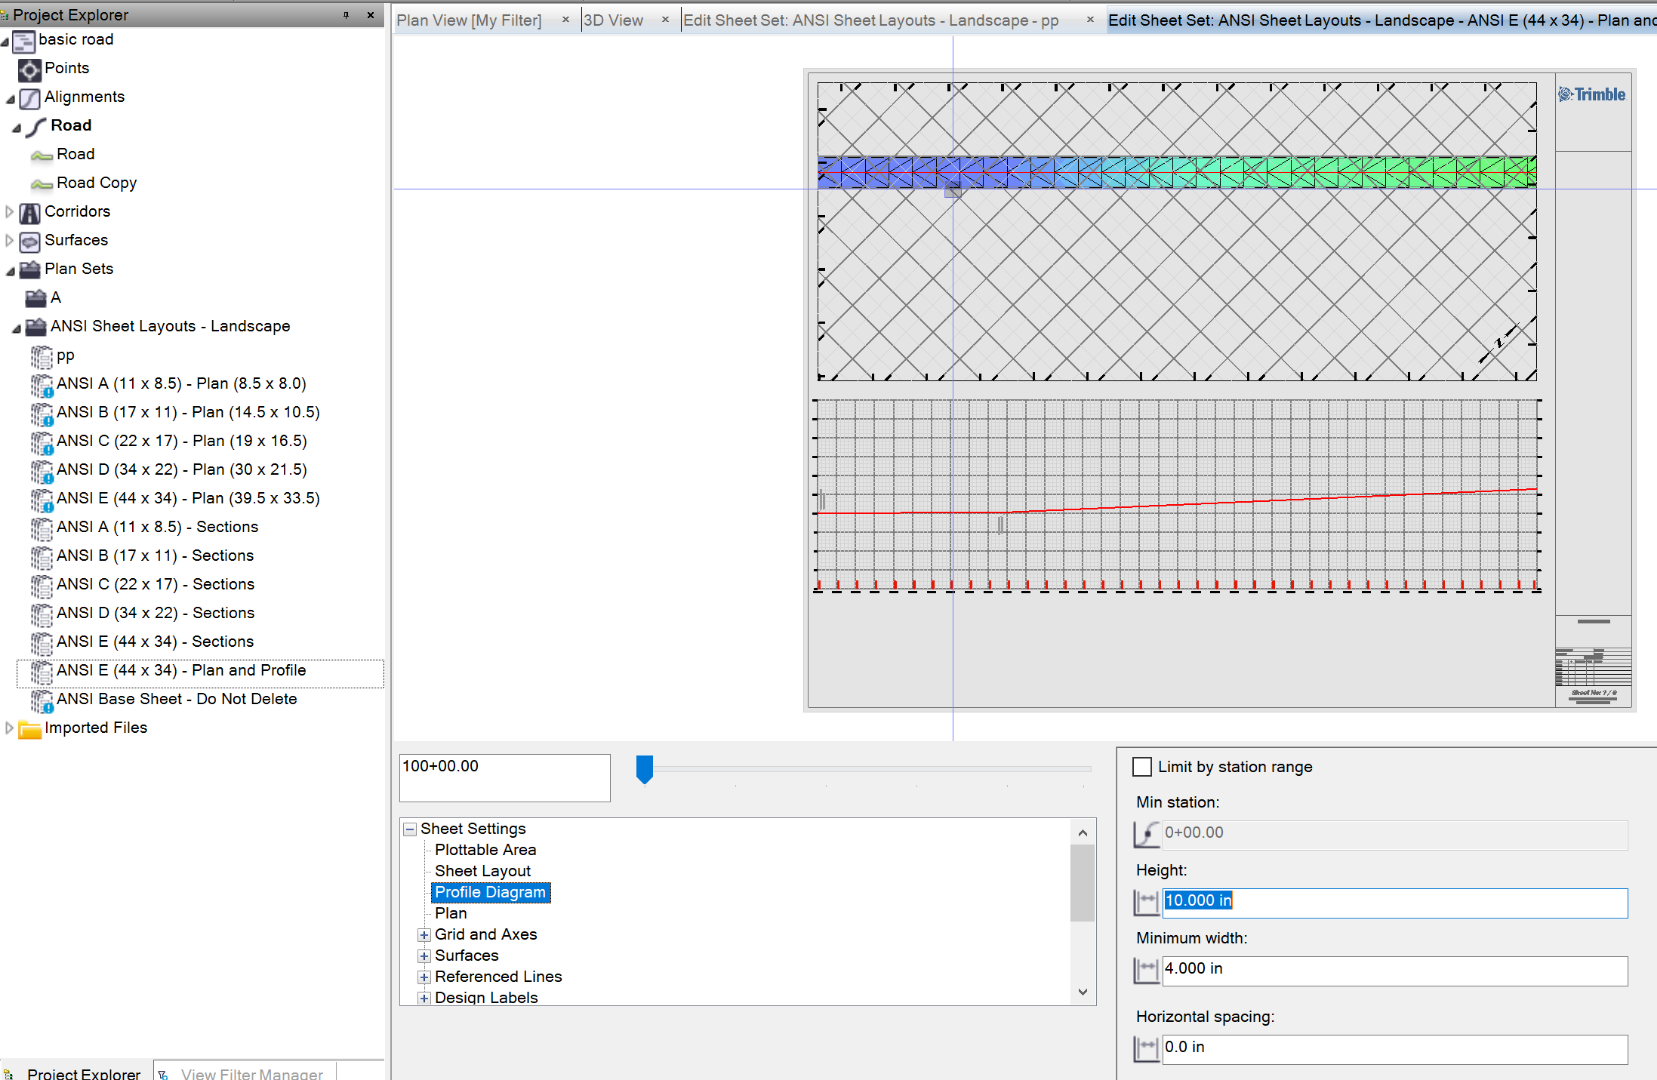Click the Imported Files folder icon
This screenshot has height=1080, width=1657.
tap(30, 729)
